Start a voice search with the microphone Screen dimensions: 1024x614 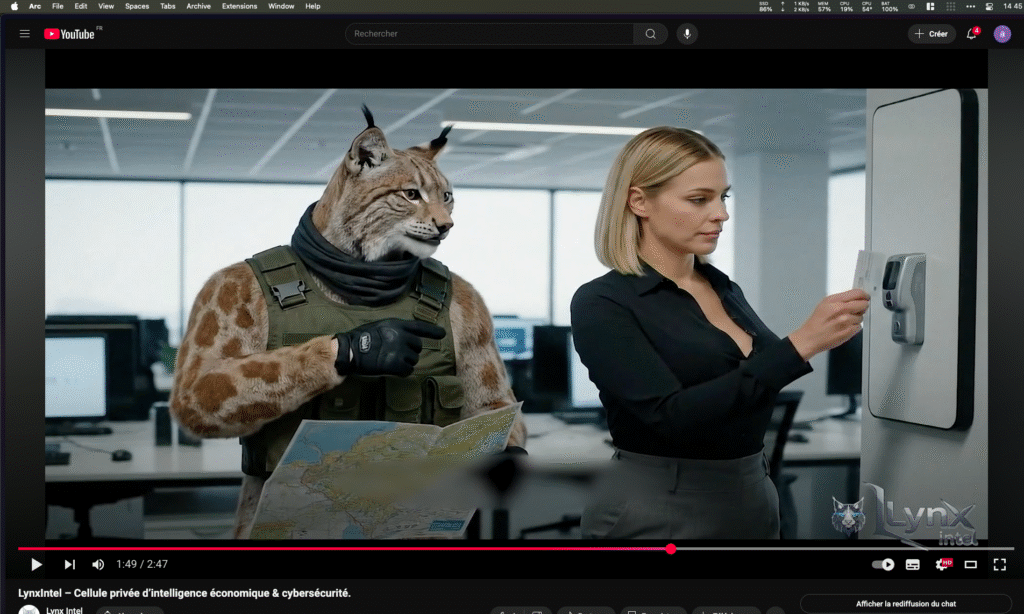(685, 33)
